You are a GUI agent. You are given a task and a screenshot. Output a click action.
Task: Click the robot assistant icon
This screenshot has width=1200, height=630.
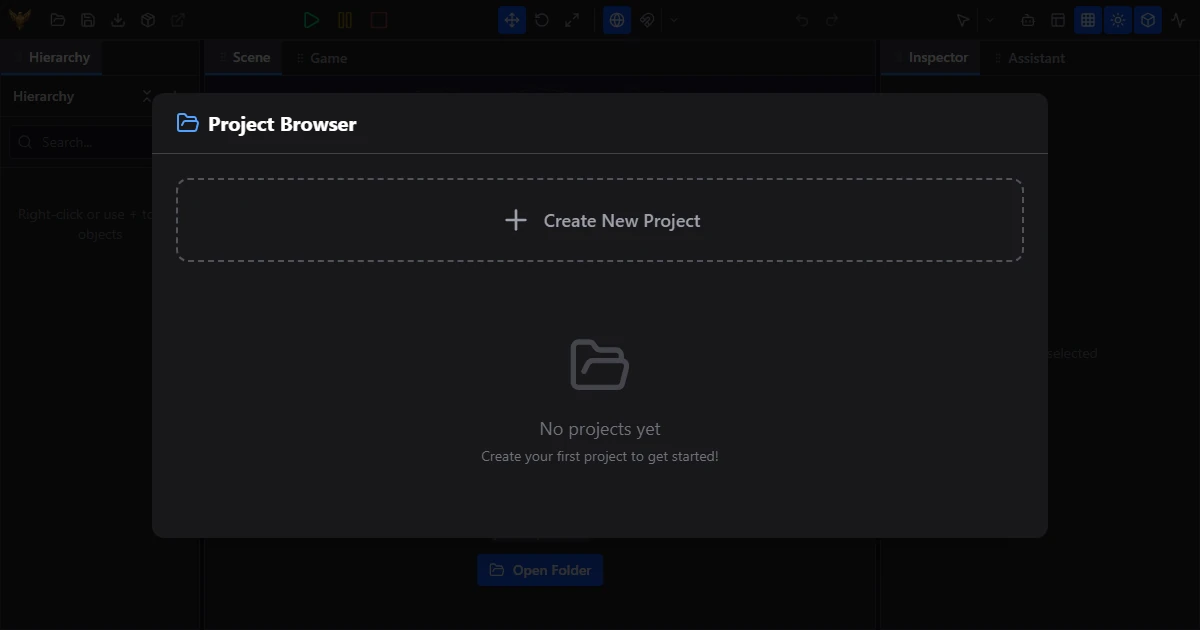coord(1028,20)
